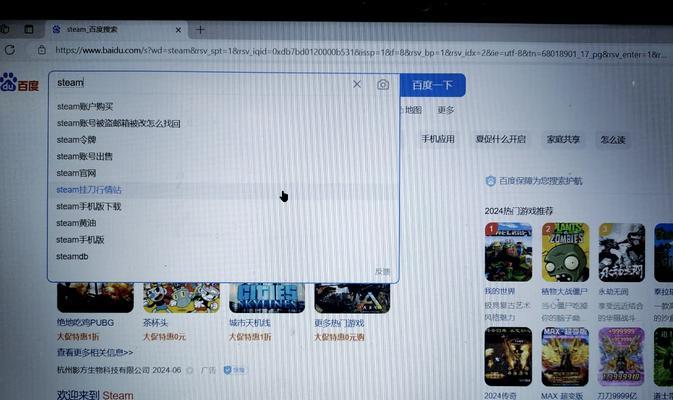Viewport: 673px width, 400px height.
Task: Open image search via the camera icon
Action: pyautogui.click(x=383, y=85)
